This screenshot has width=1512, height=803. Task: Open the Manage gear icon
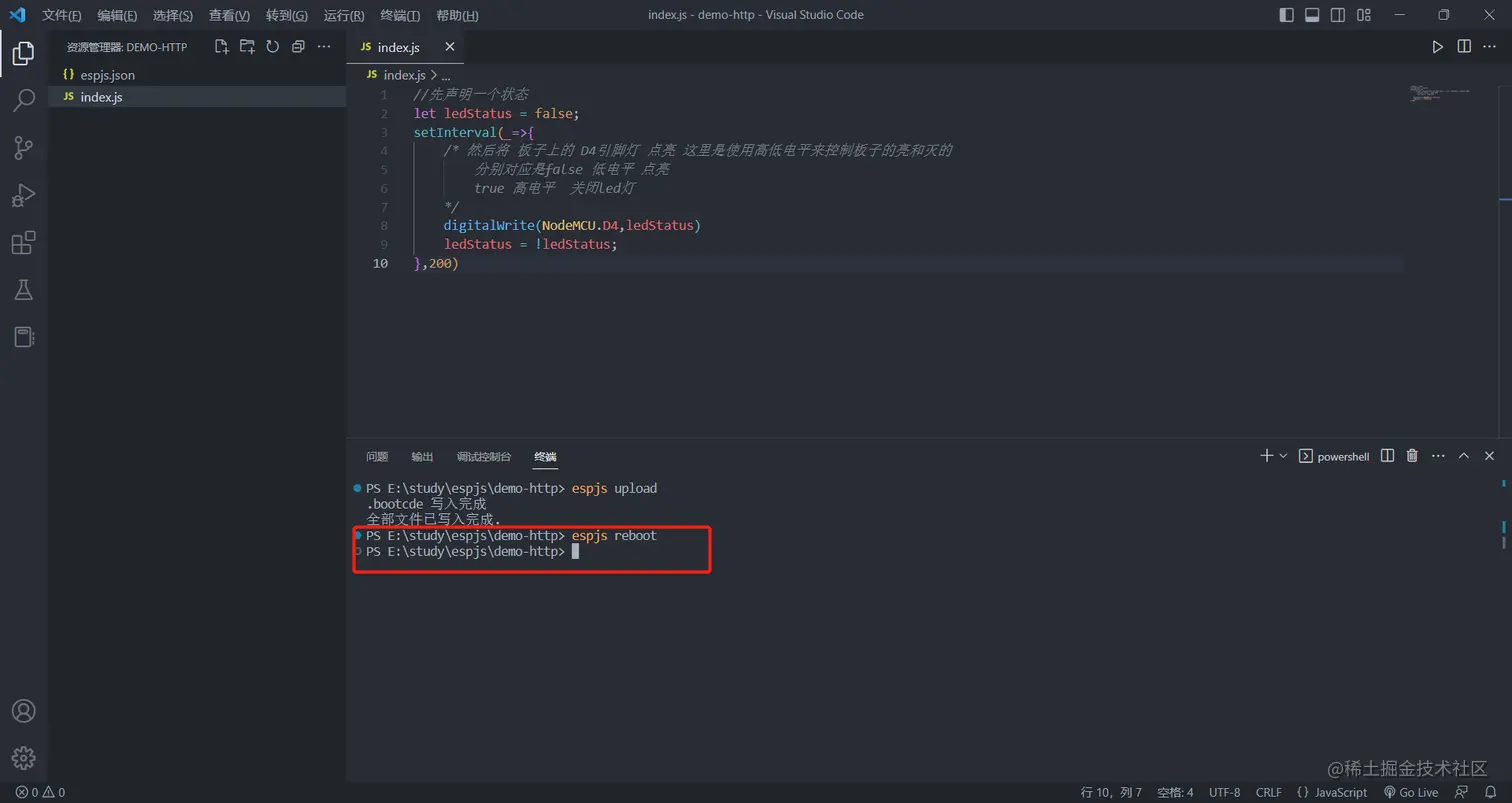point(23,758)
